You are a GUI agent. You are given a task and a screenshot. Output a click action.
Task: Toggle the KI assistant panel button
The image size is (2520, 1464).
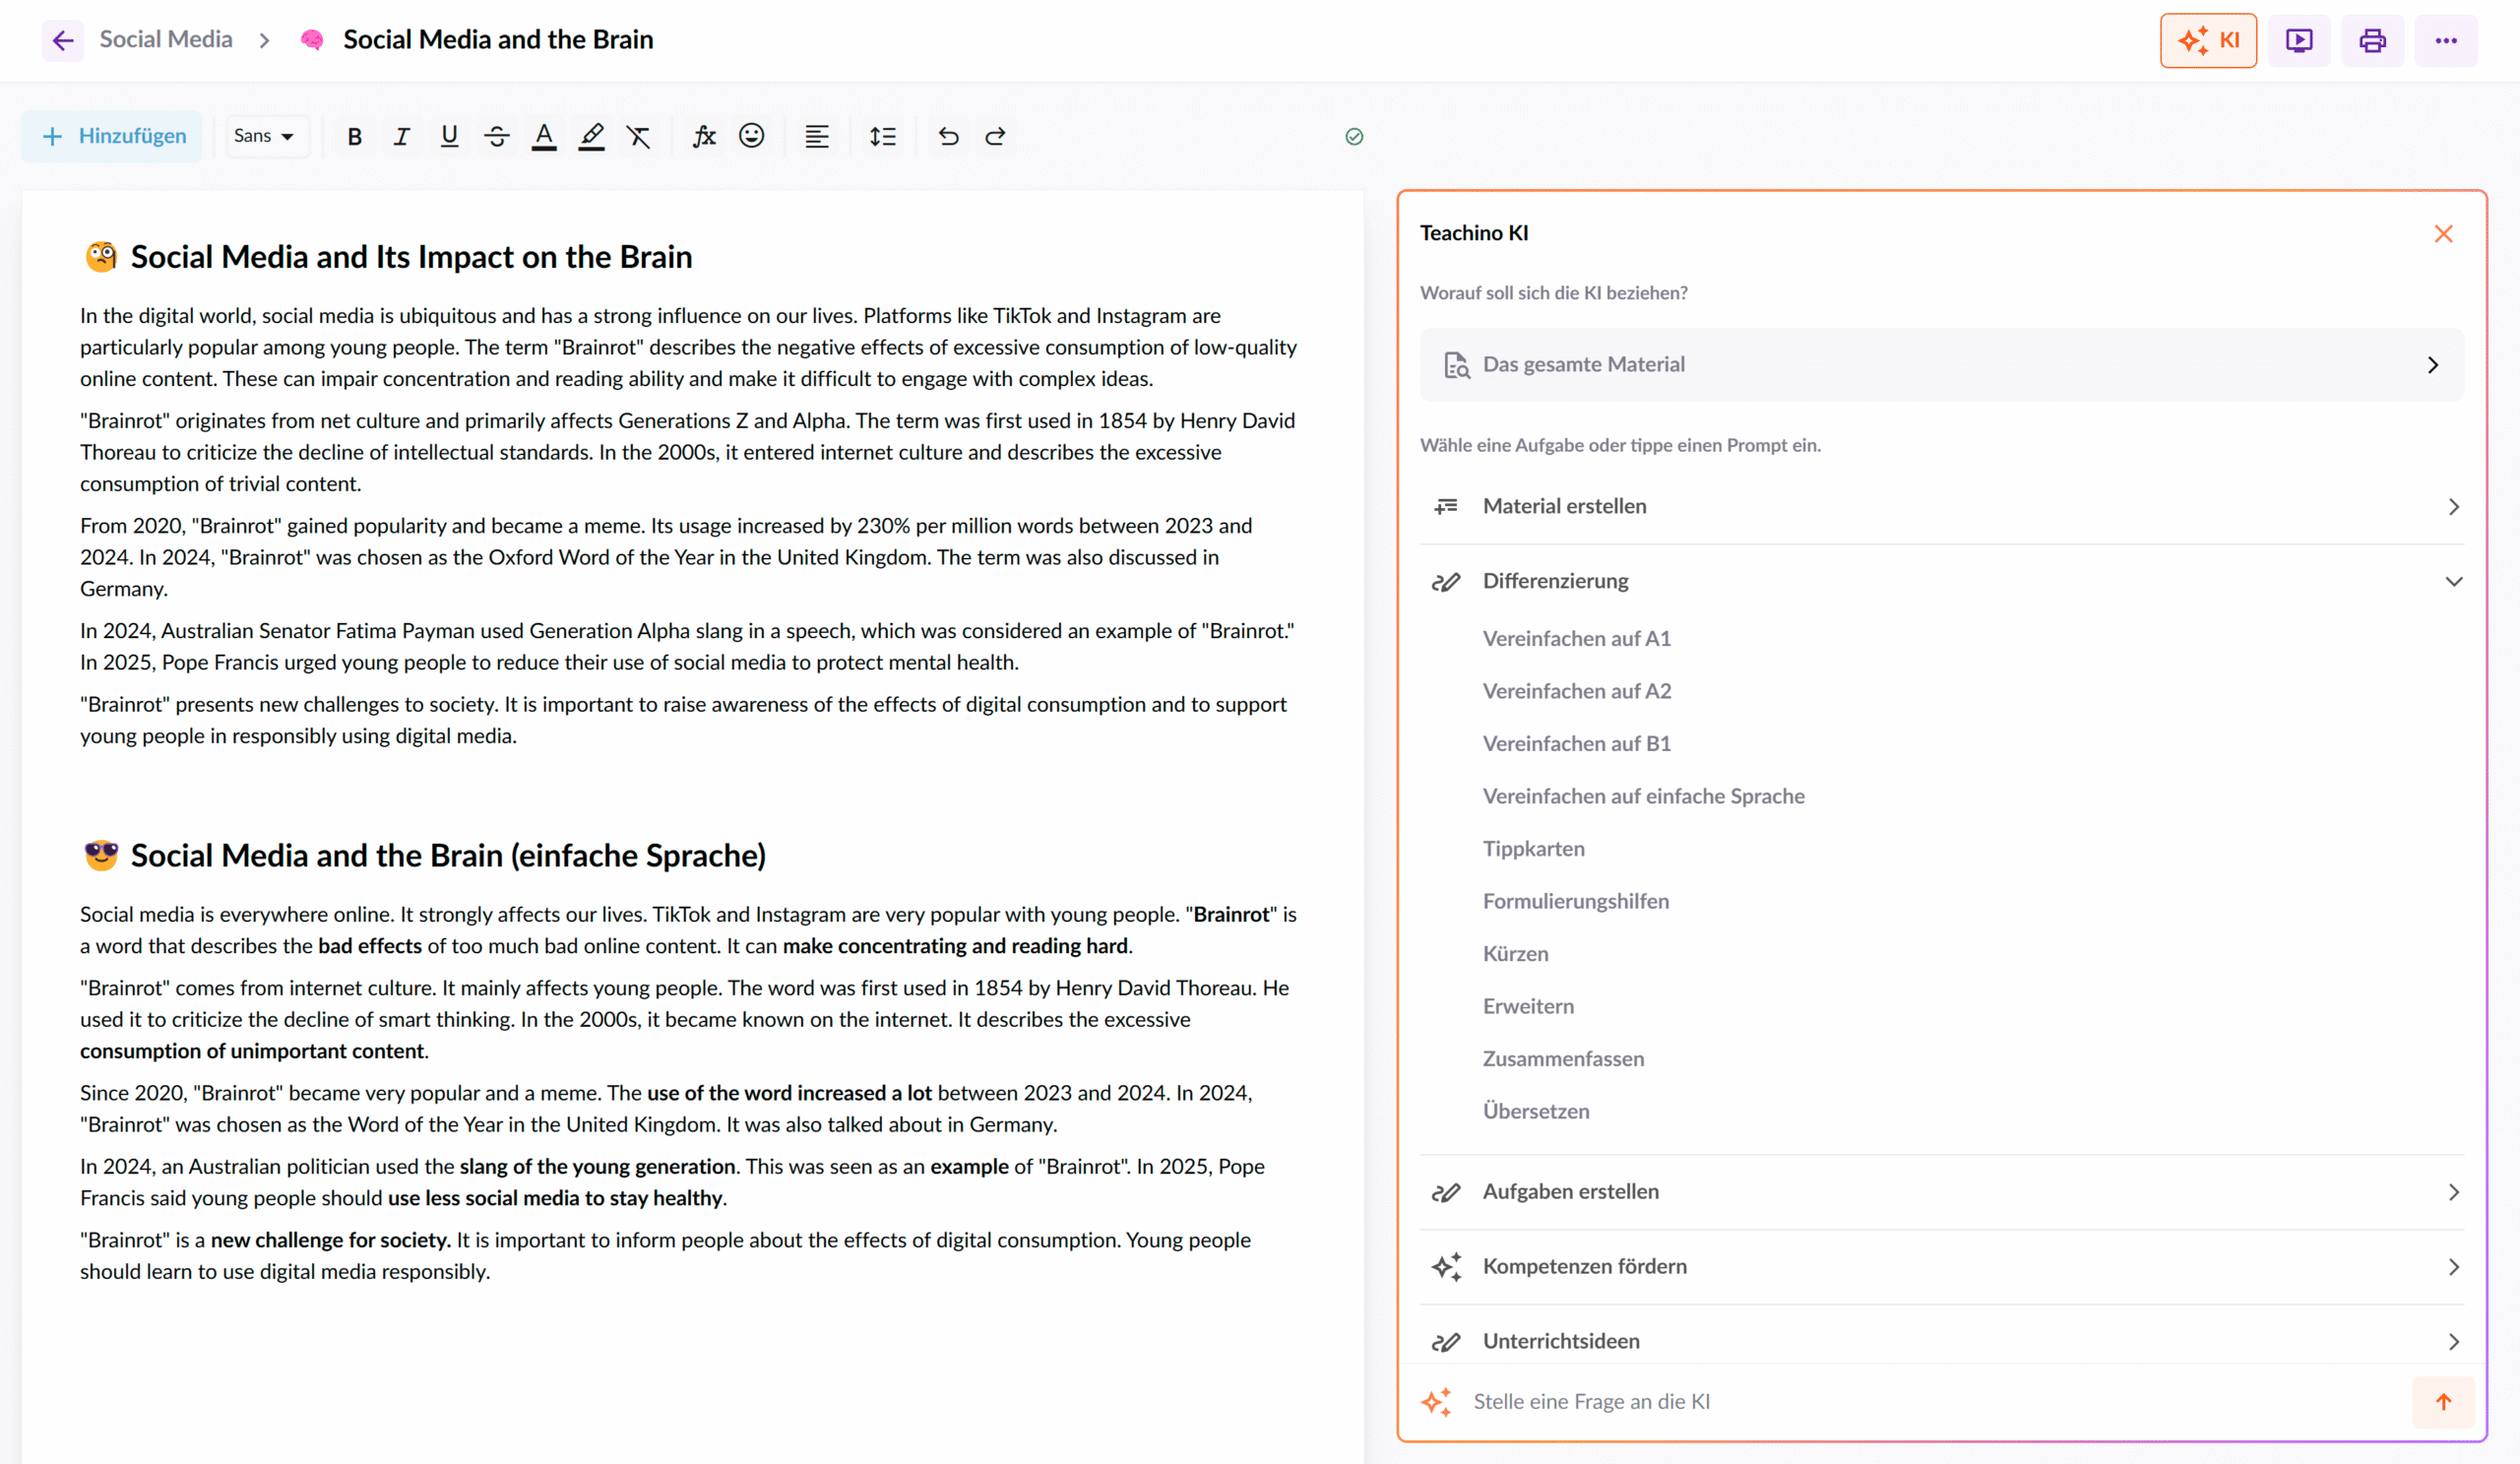(2208, 41)
